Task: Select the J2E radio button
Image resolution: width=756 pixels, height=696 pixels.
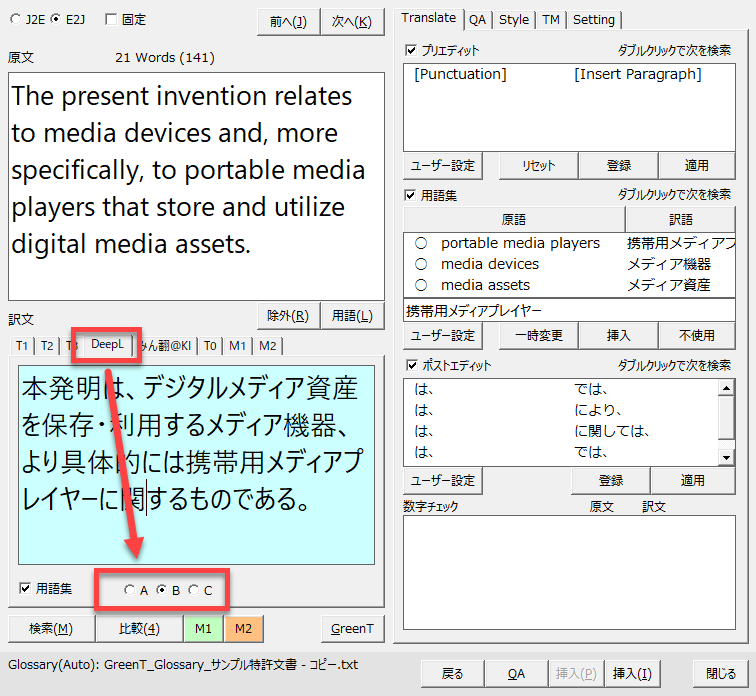Action: (x=16, y=19)
